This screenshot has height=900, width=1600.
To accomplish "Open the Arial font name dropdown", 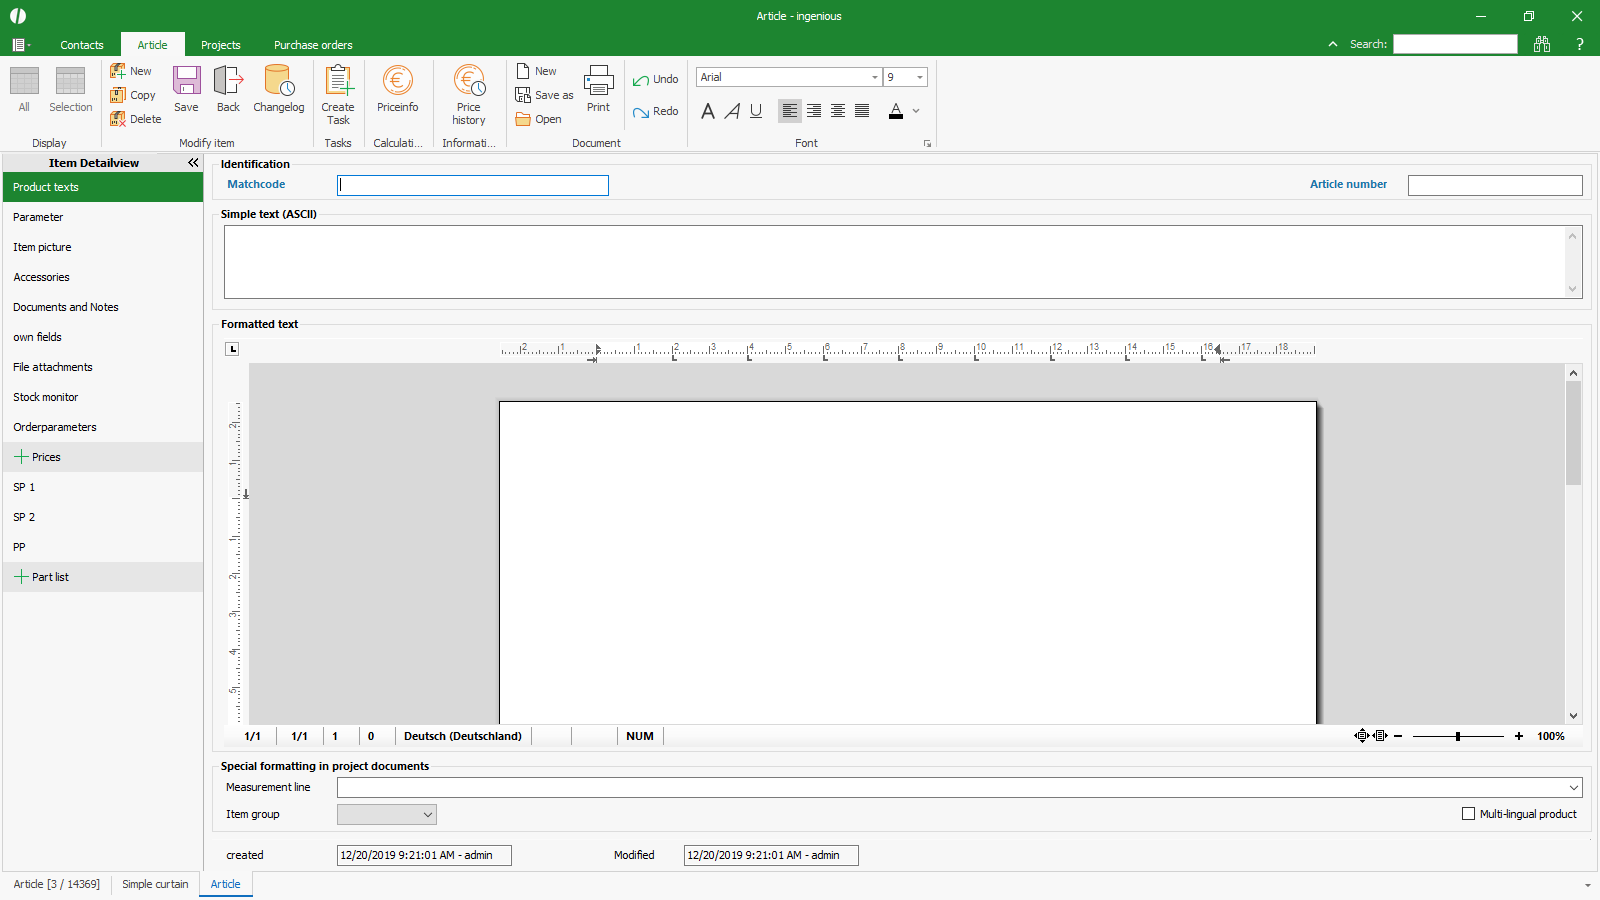I will [x=874, y=77].
